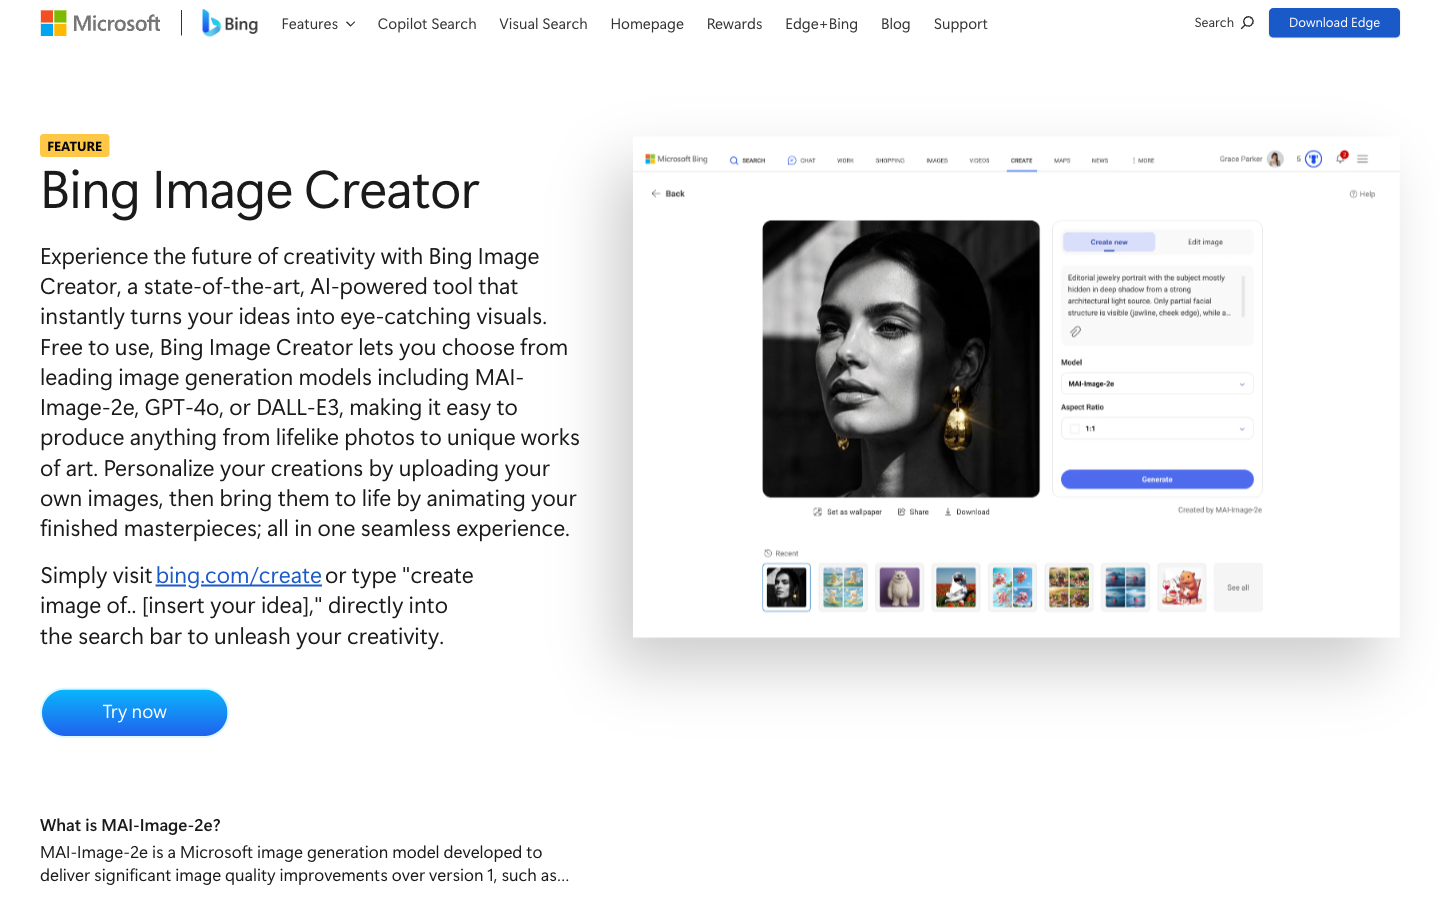Image resolution: width=1440 pixels, height=900 pixels.
Task: Switch to the Edit image tab
Action: pyautogui.click(x=1205, y=242)
